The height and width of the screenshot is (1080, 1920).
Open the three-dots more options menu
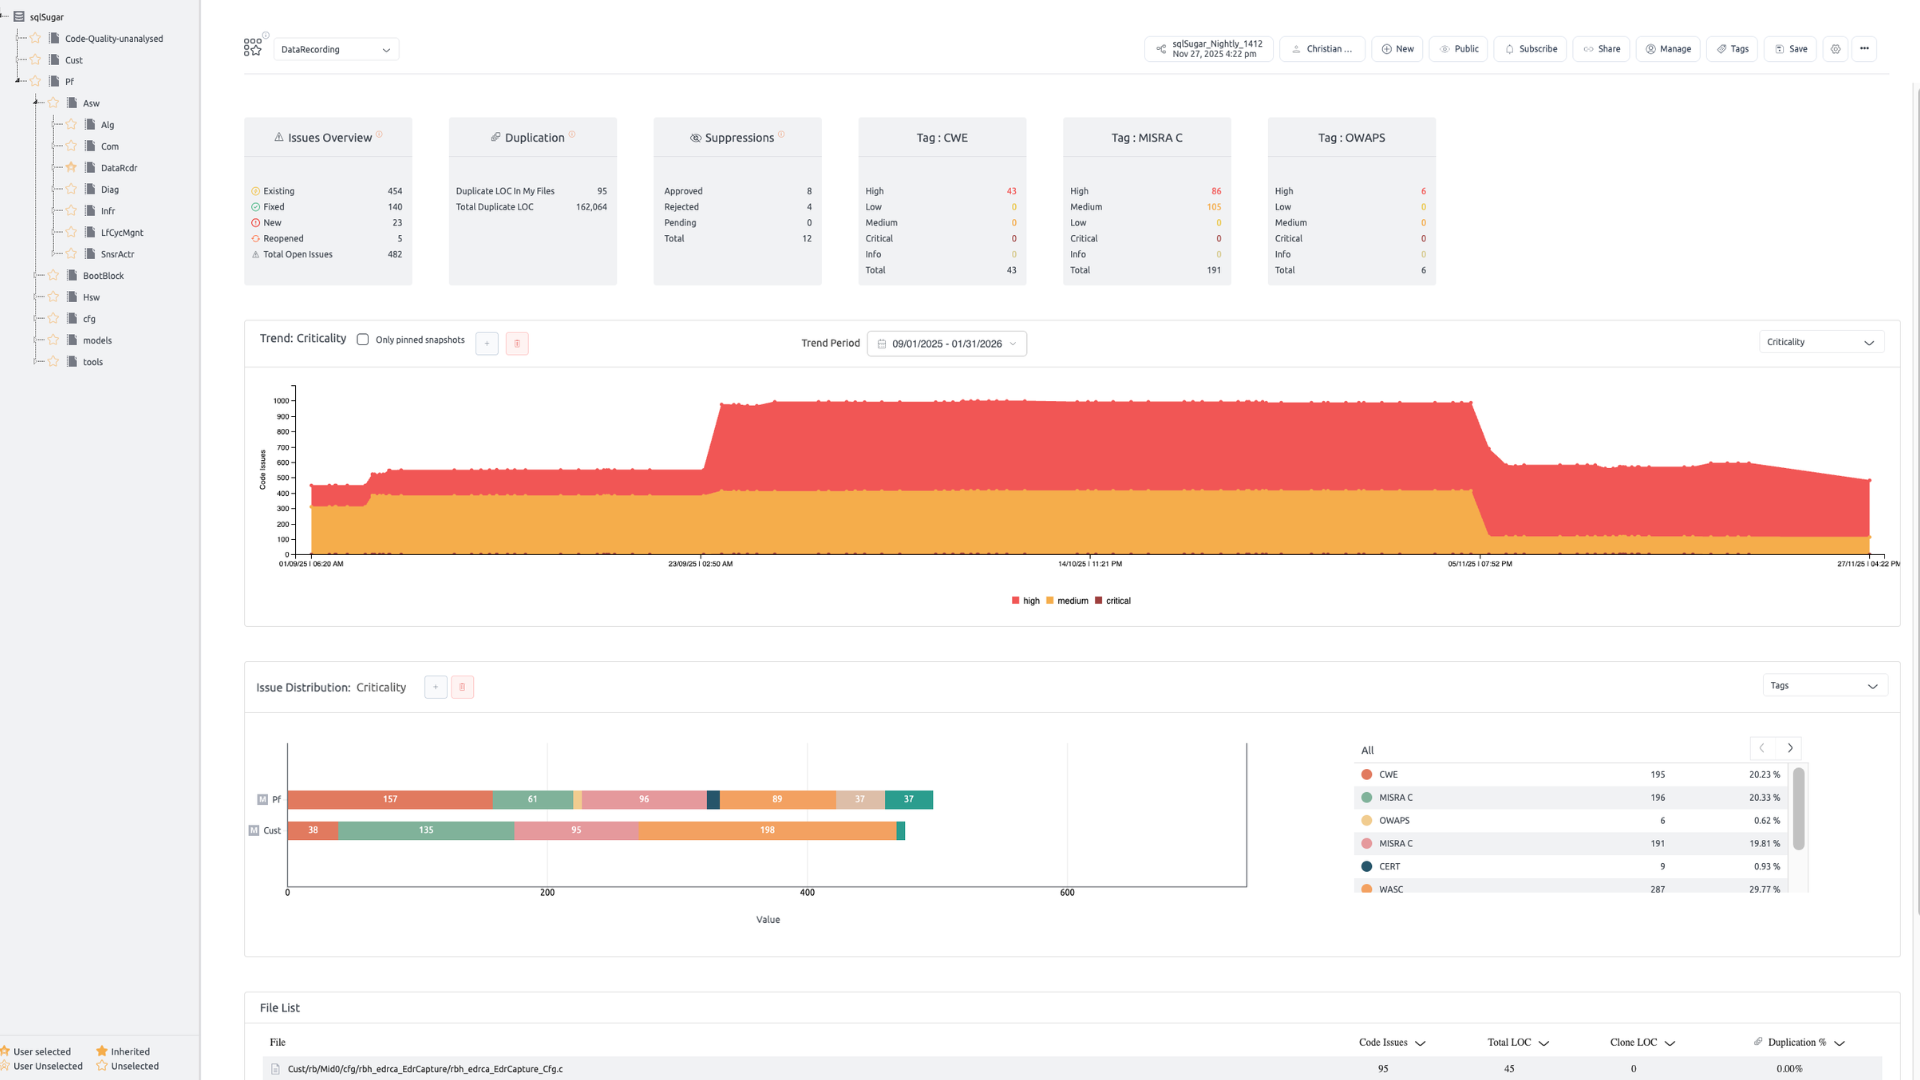(x=1864, y=49)
